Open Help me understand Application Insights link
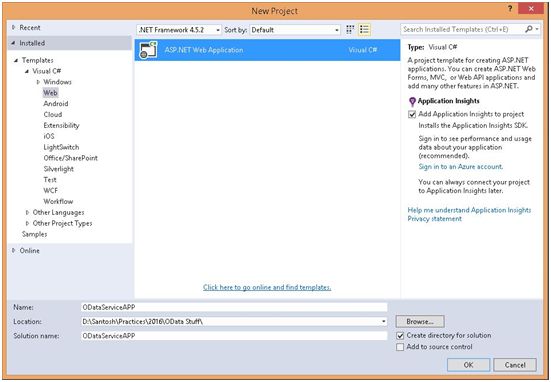 tap(469, 210)
